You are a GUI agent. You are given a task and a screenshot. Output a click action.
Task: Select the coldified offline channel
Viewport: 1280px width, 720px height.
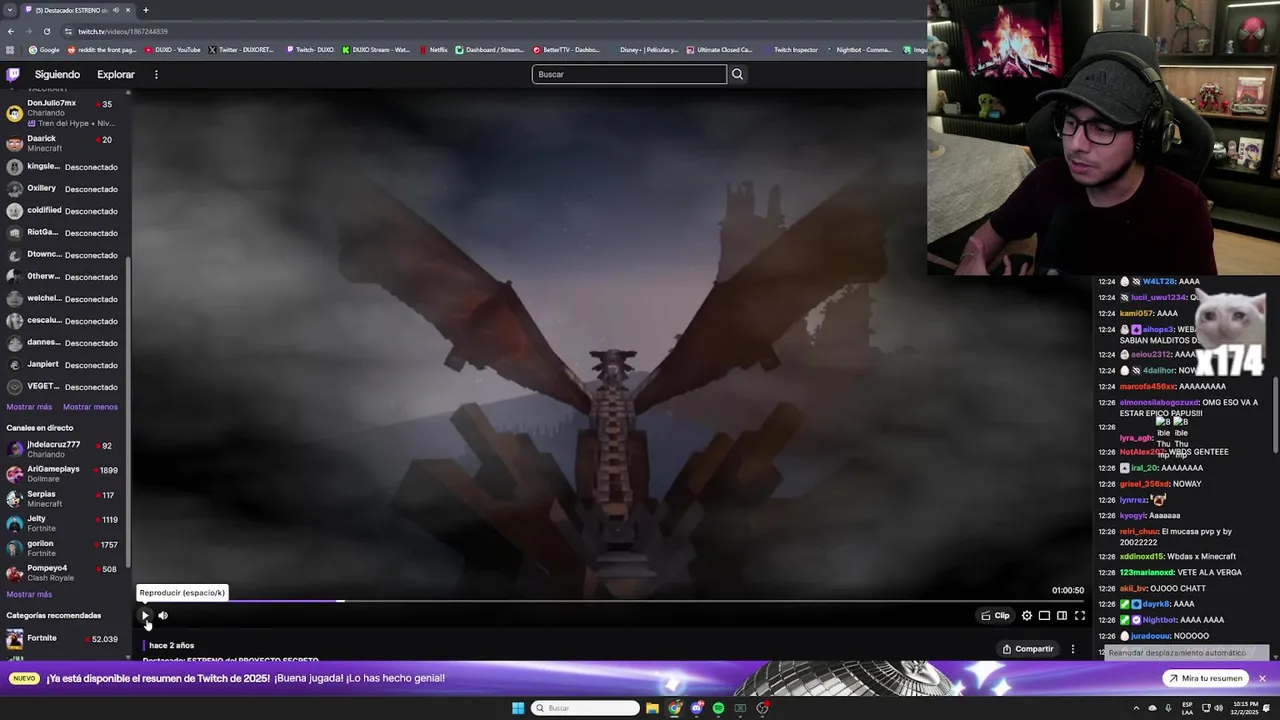click(x=64, y=211)
